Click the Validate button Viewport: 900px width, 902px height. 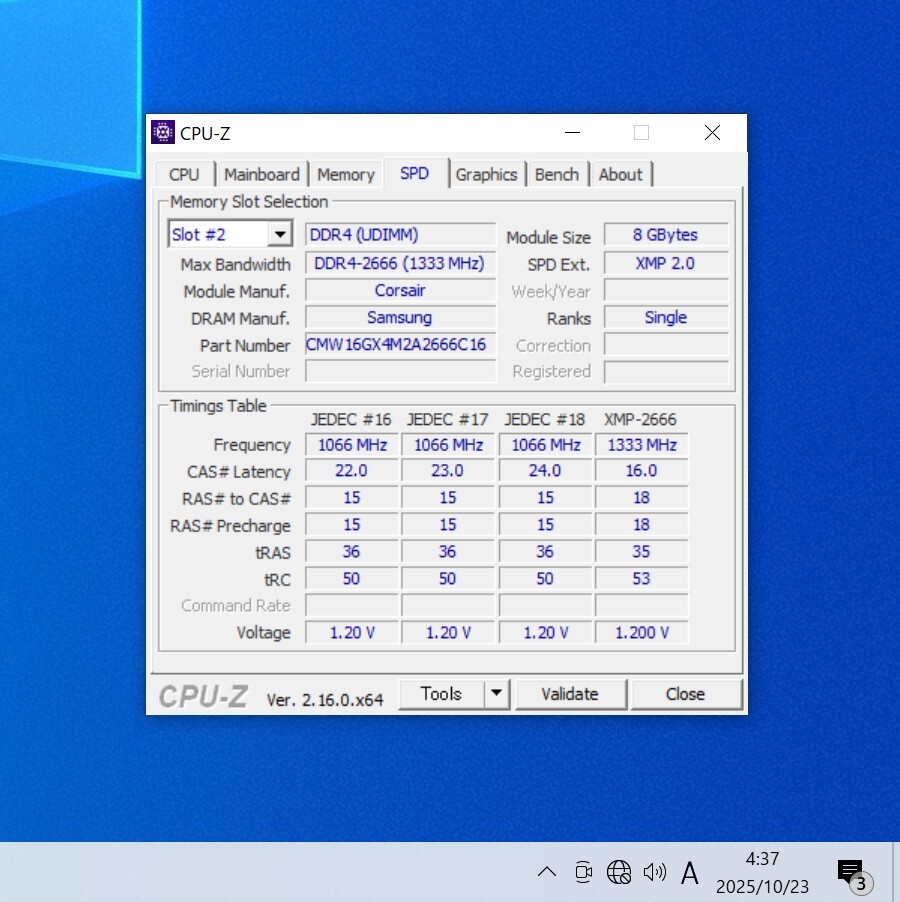coord(569,694)
